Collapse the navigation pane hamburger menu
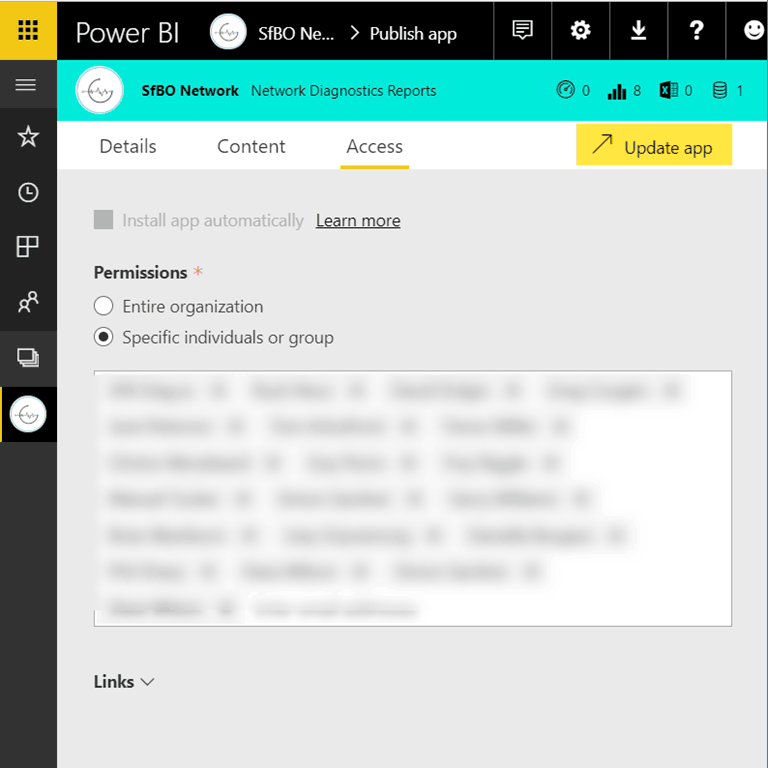Viewport: 768px width, 768px height. (27, 86)
